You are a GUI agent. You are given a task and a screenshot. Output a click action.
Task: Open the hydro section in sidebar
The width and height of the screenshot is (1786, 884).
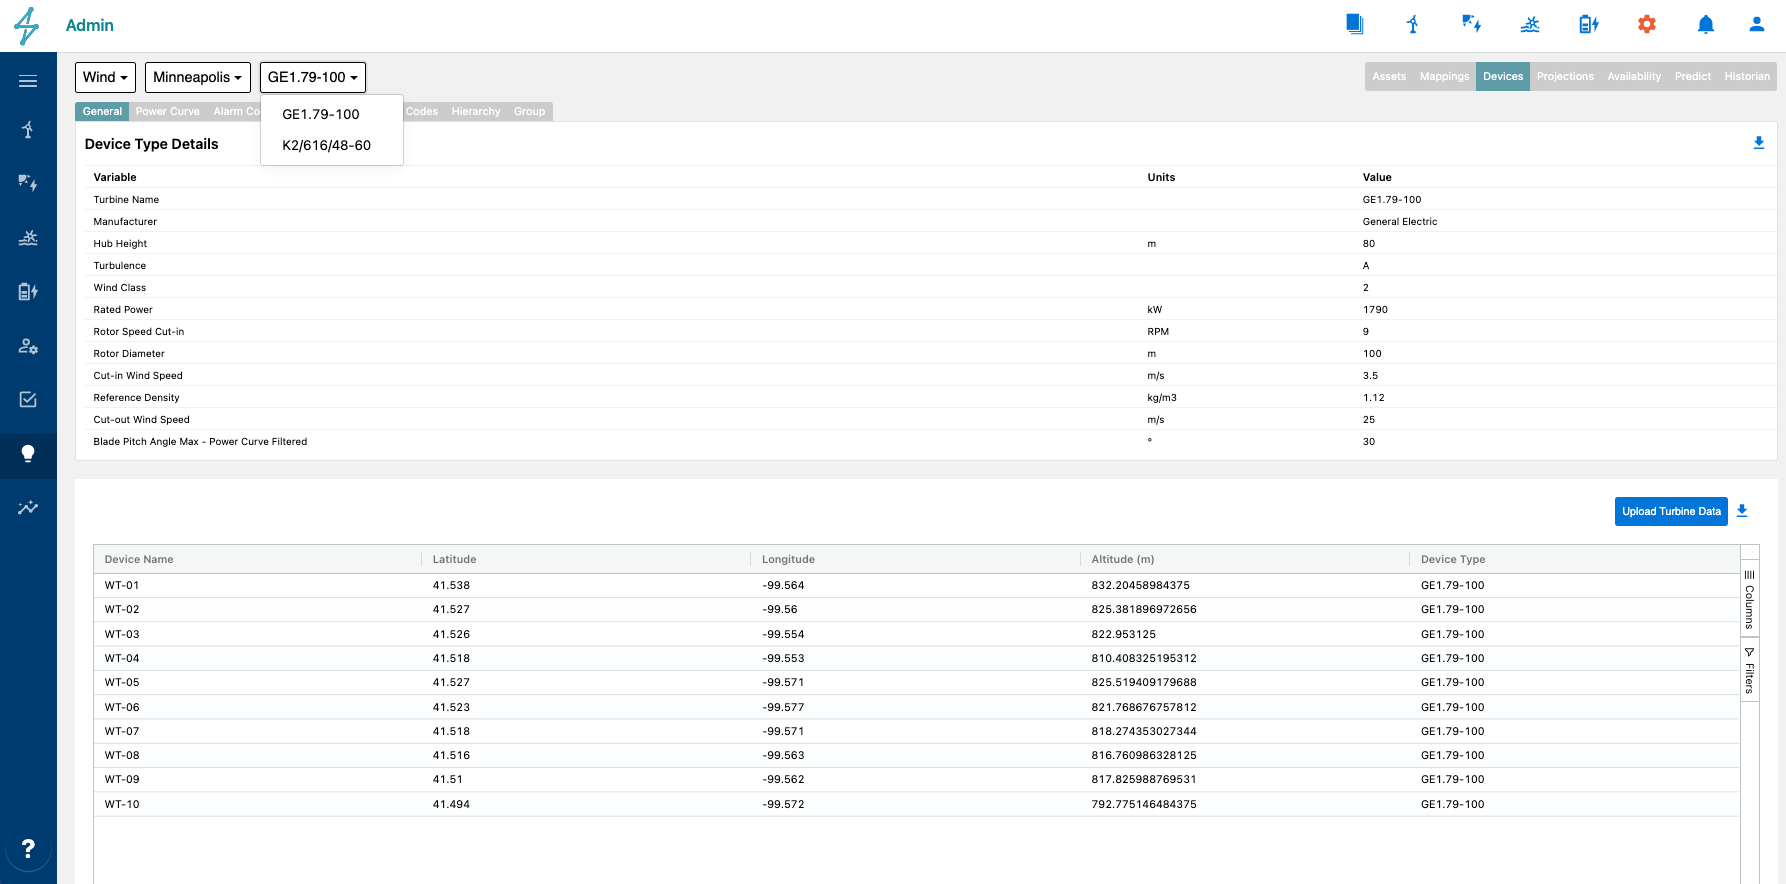pyautogui.click(x=28, y=238)
